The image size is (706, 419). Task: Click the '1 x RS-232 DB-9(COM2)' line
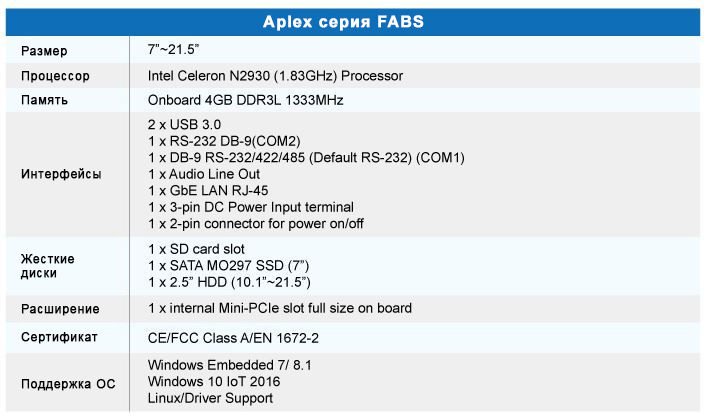tap(224, 141)
